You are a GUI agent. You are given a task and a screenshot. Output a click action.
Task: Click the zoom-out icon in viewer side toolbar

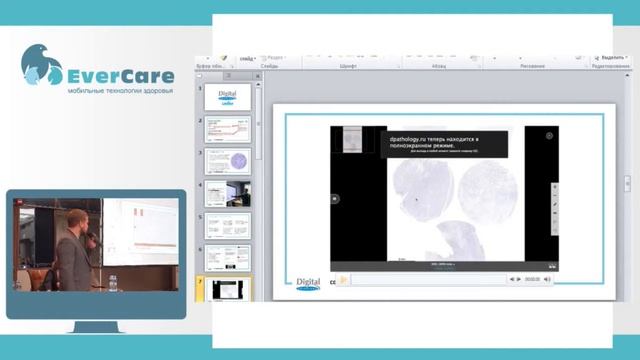pyautogui.click(x=555, y=196)
